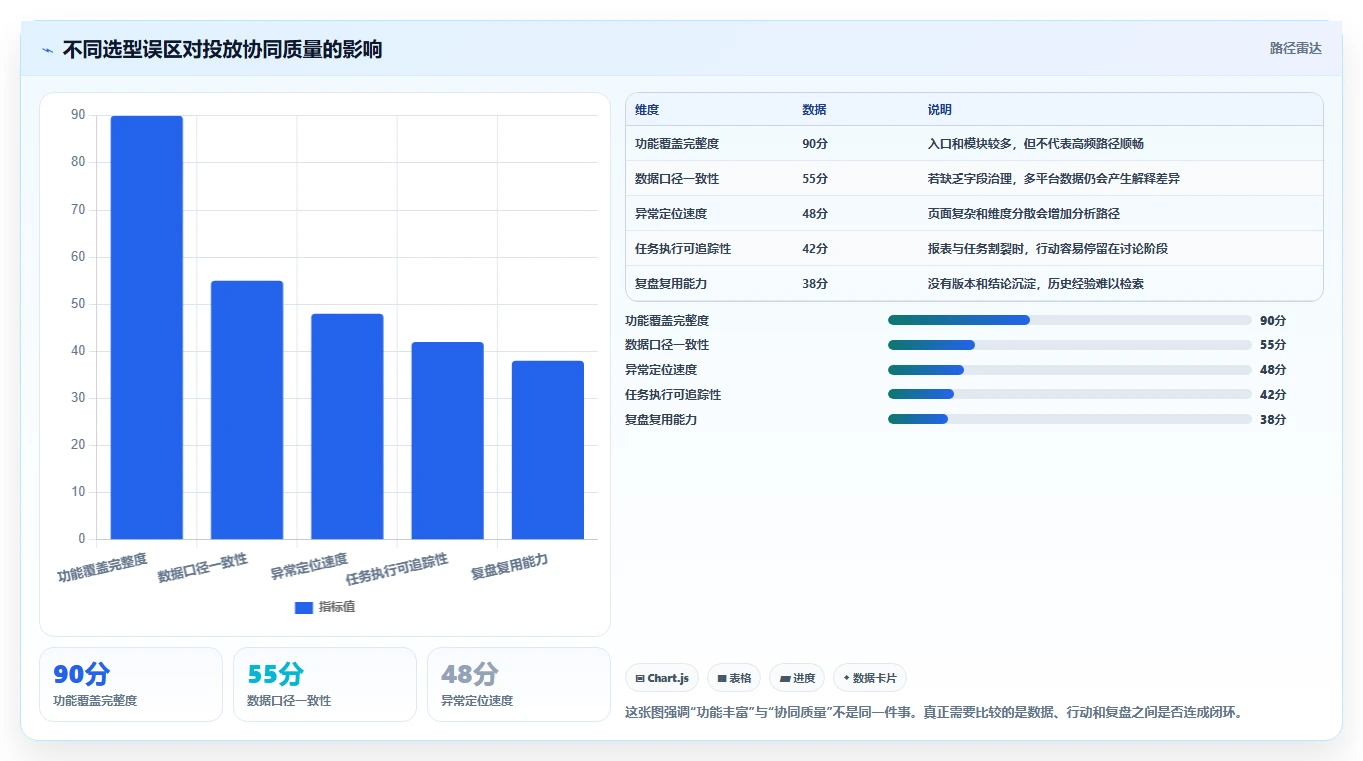Image resolution: width=1363 pixels, height=761 pixels.
Task: Click the 42分 value in the table
Action: (x=815, y=249)
